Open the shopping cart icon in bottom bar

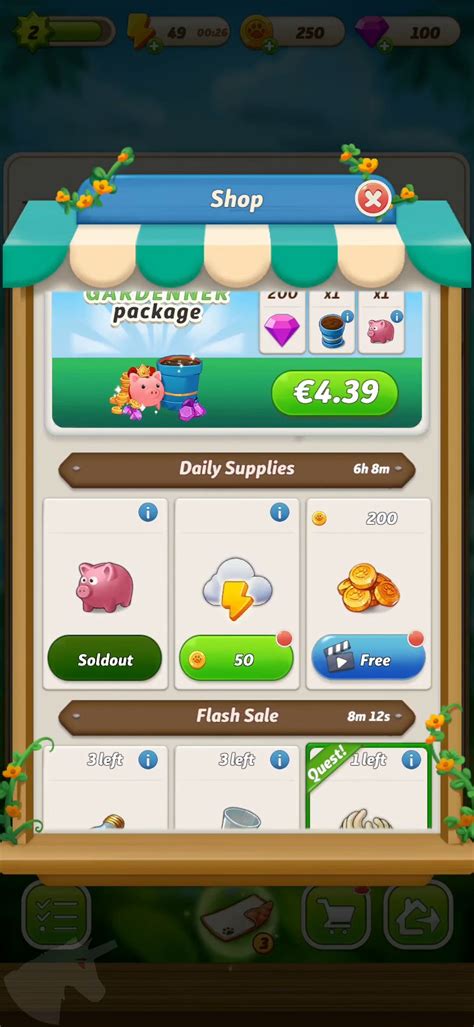336,916
